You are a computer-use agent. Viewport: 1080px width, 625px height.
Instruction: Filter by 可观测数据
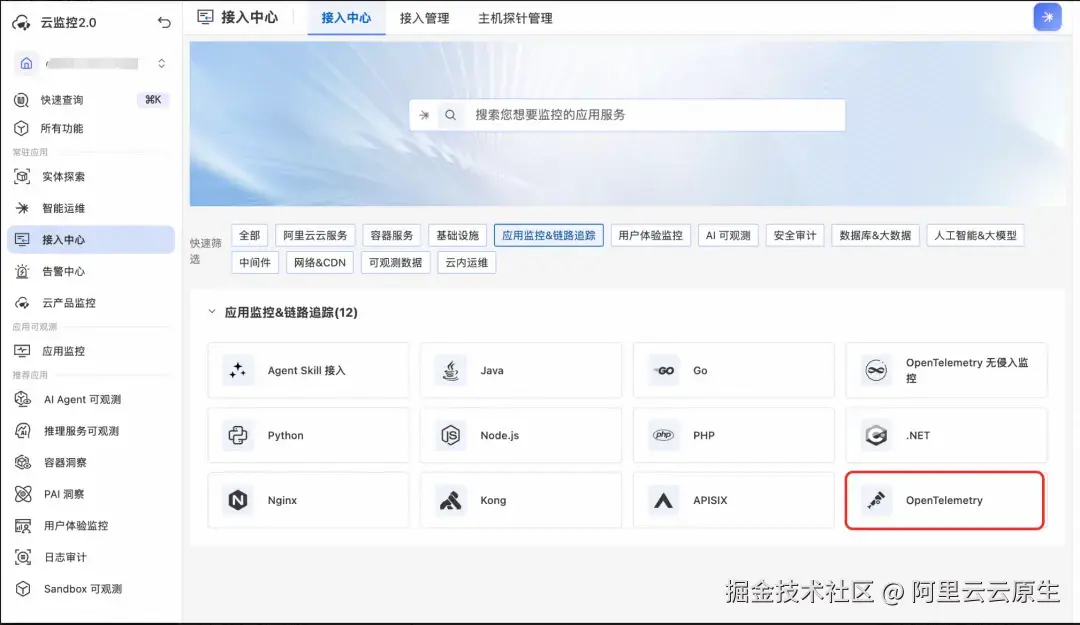(395, 263)
